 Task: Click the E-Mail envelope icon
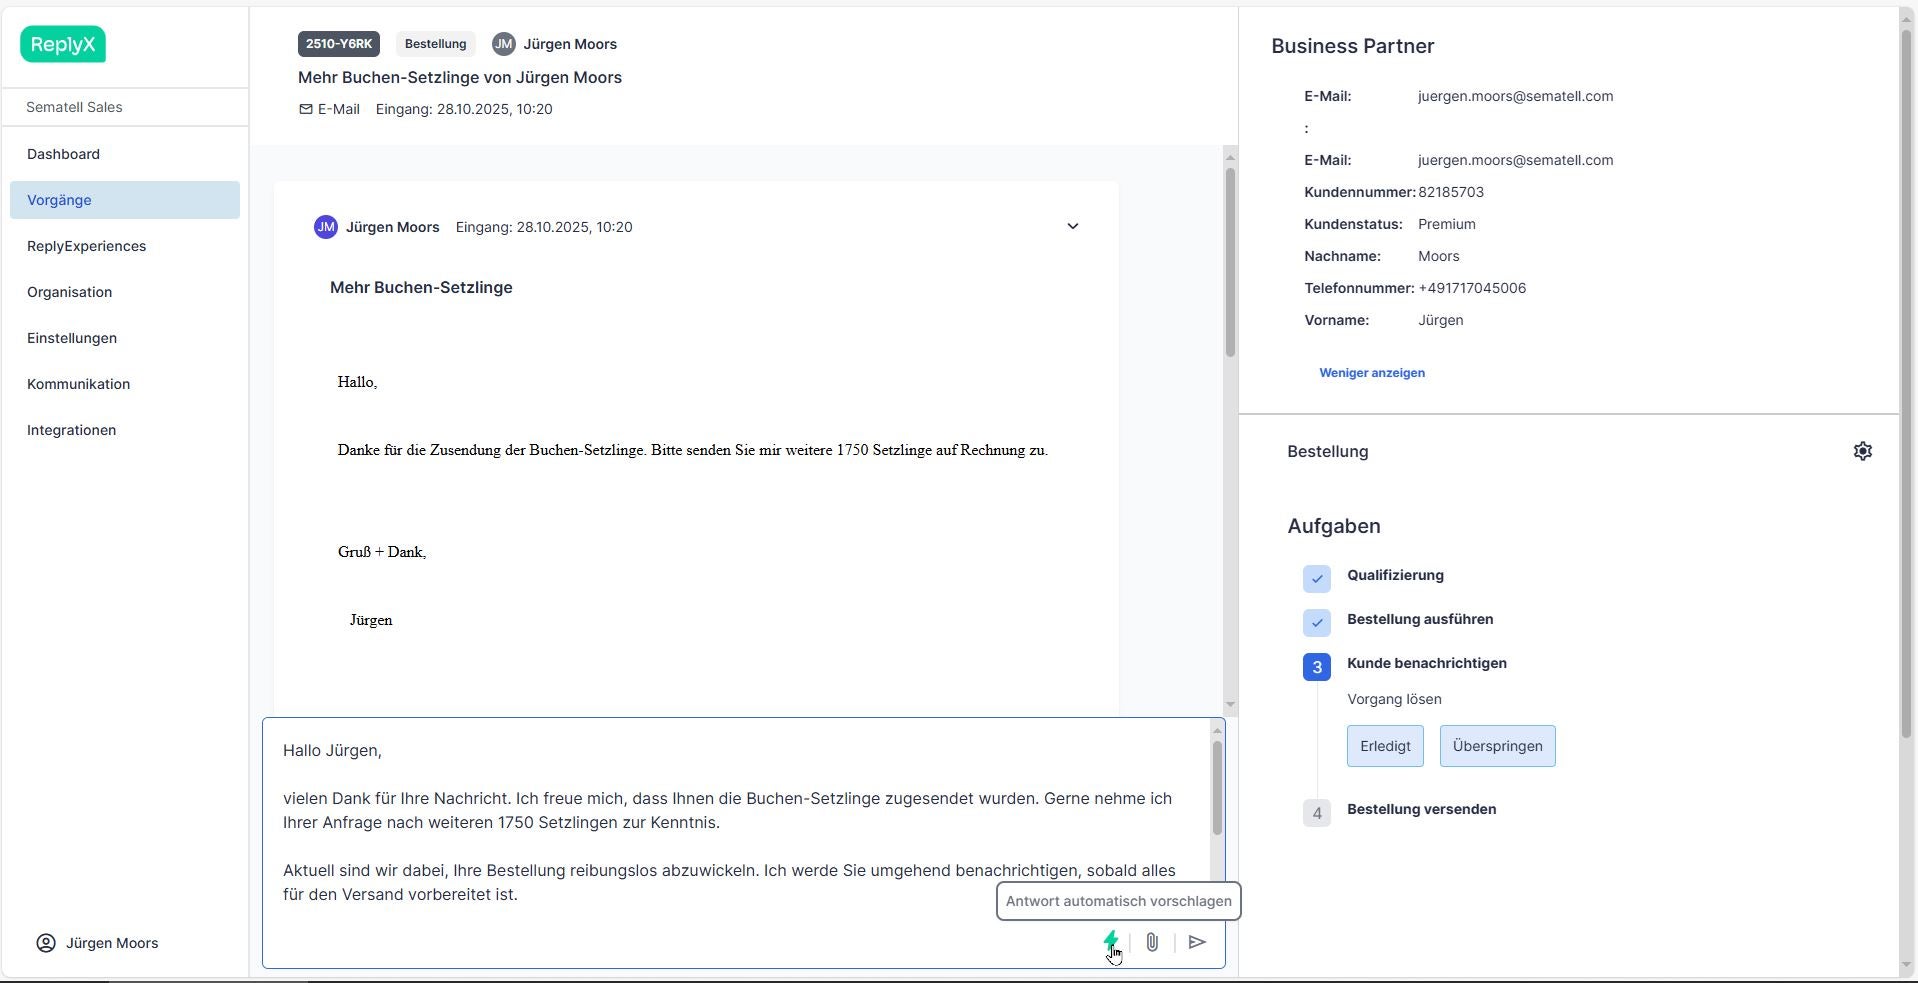click(306, 109)
